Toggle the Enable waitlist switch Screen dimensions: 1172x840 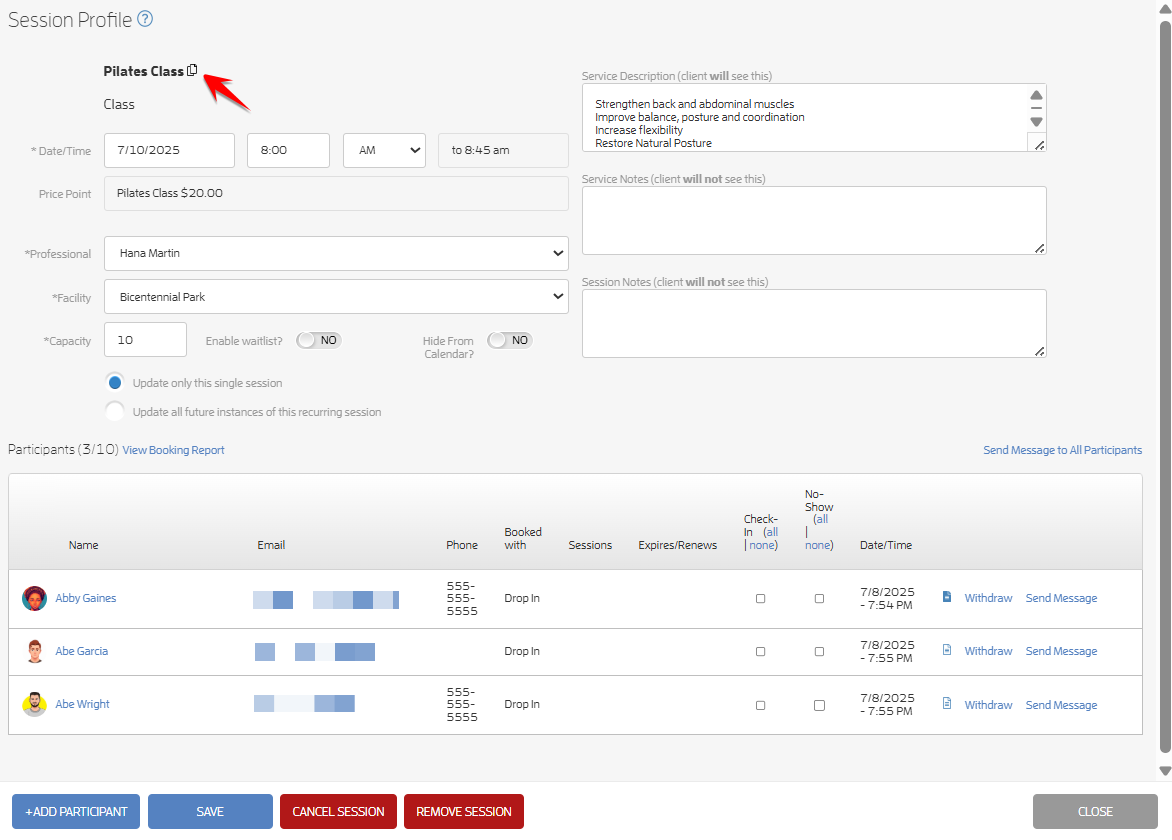click(x=318, y=340)
